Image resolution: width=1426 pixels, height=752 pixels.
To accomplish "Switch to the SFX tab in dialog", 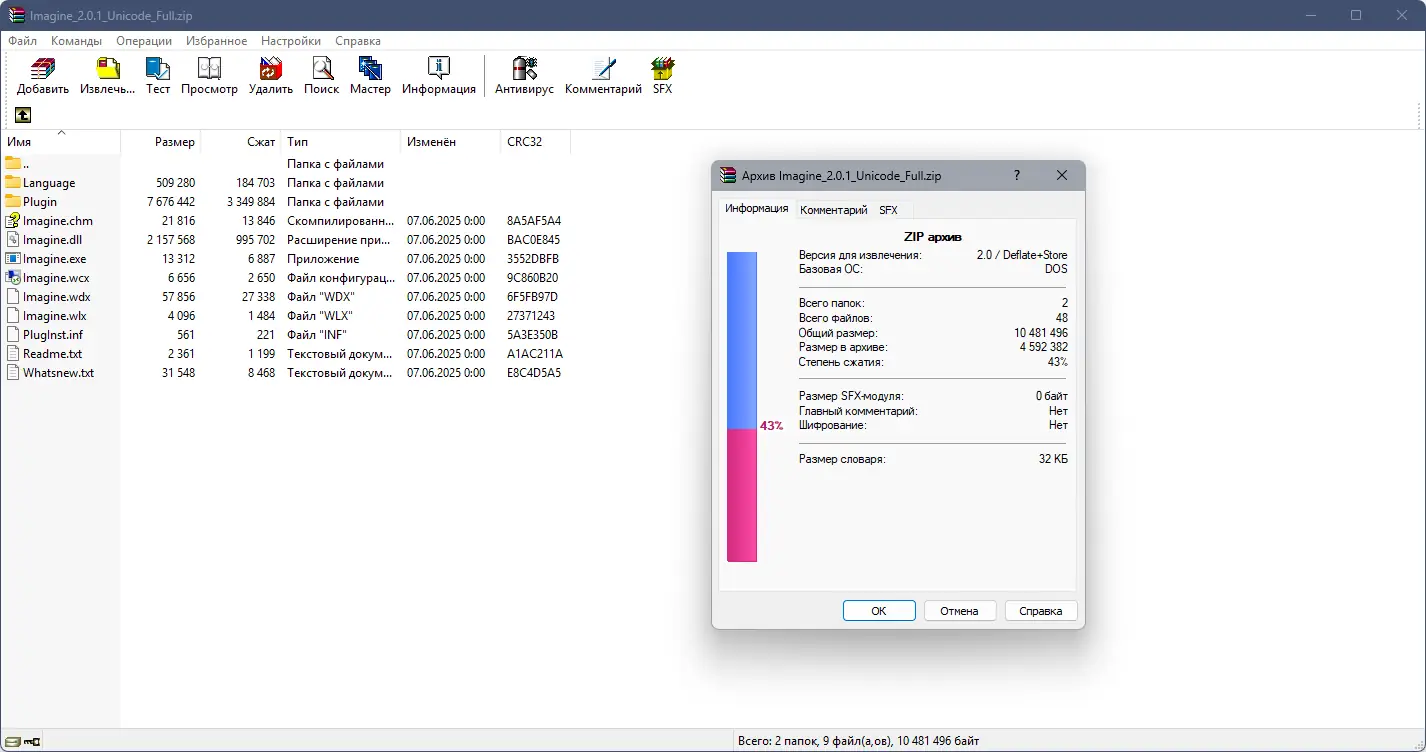I will click(888, 210).
